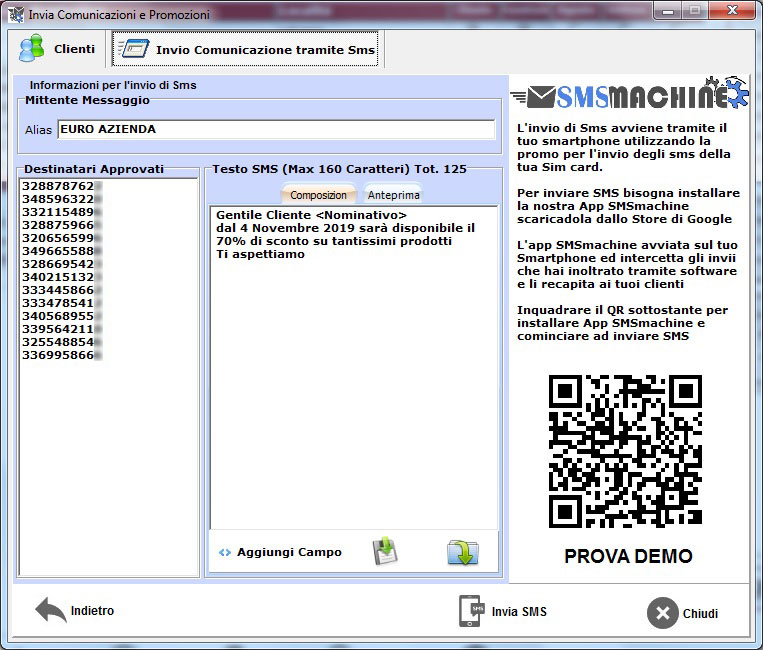
Task: Click the back arrow icon next to Indietro
Action: point(51,610)
